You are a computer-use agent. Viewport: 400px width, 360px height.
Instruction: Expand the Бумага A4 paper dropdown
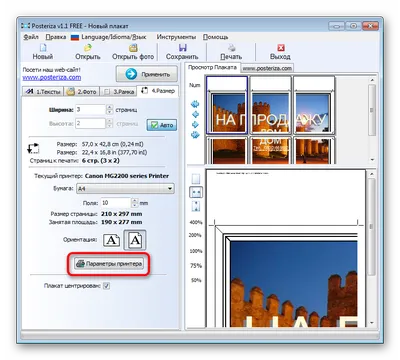point(170,189)
